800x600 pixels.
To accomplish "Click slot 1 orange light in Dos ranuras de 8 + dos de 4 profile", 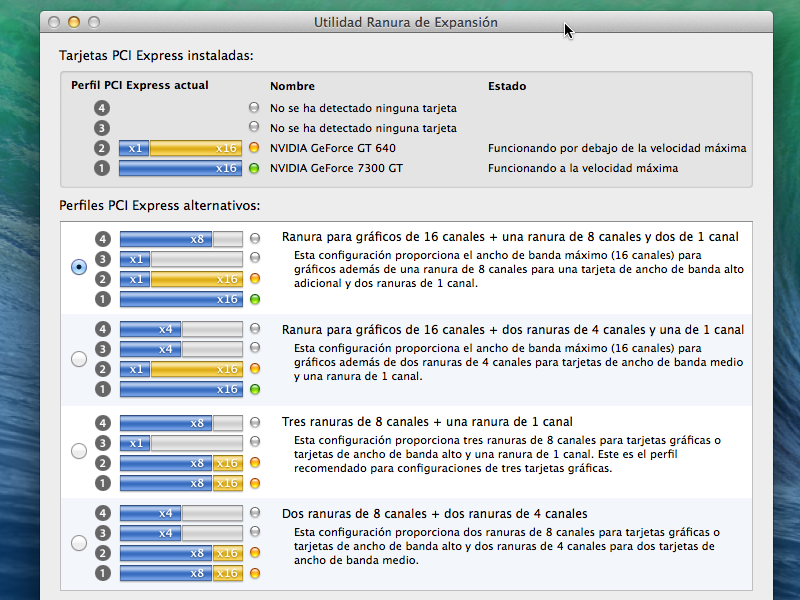I will click(255, 573).
